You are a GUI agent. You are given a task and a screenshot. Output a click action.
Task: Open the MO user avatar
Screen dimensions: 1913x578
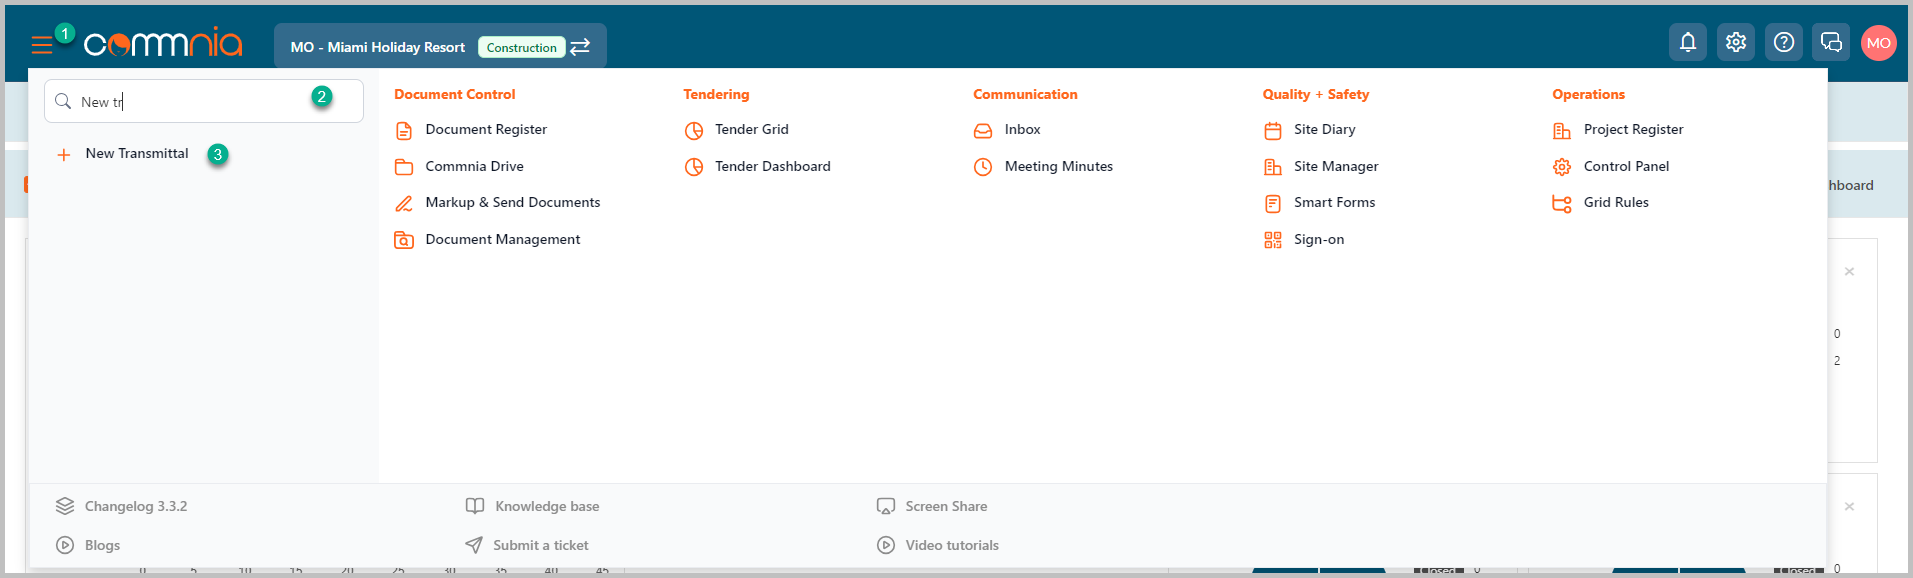click(1879, 43)
